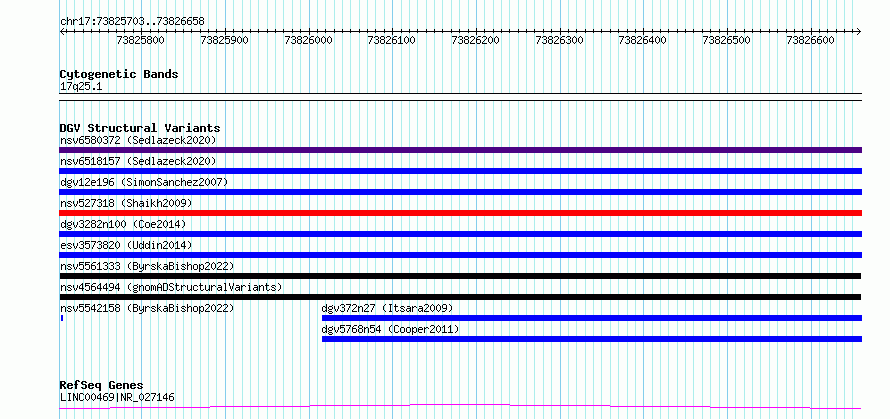
Task: Select the blue dgv3282n100 variant bar
Action: (x=460, y=234)
